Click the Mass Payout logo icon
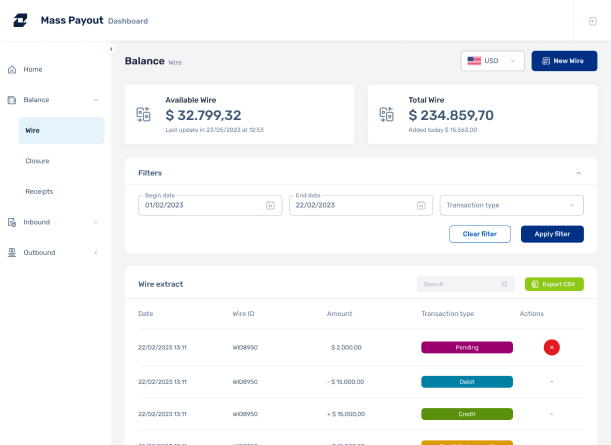This screenshot has width=611, height=445. (21, 20)
